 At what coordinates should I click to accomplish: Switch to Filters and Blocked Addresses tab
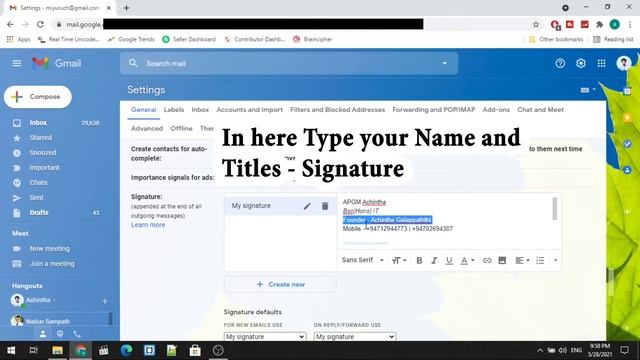[338, 110]
